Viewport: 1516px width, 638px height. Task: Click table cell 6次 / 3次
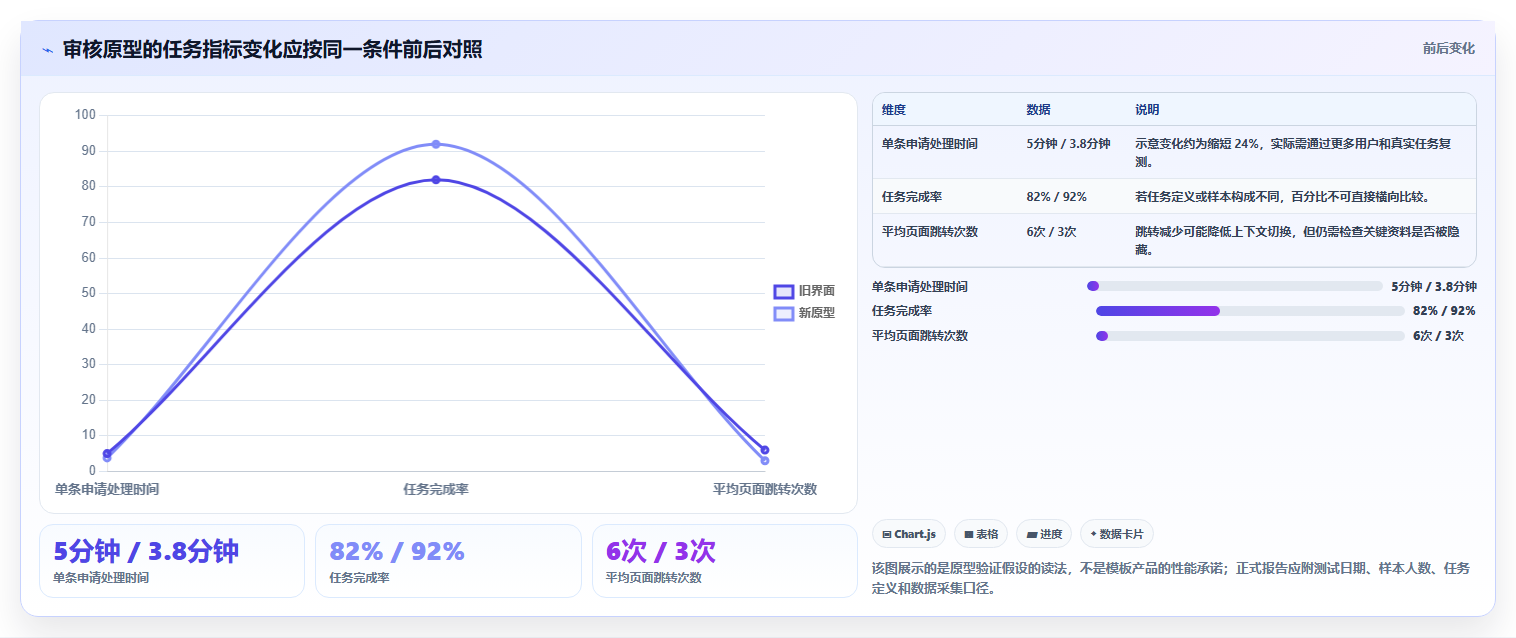pyautogui.click(x=1051, y=232)
